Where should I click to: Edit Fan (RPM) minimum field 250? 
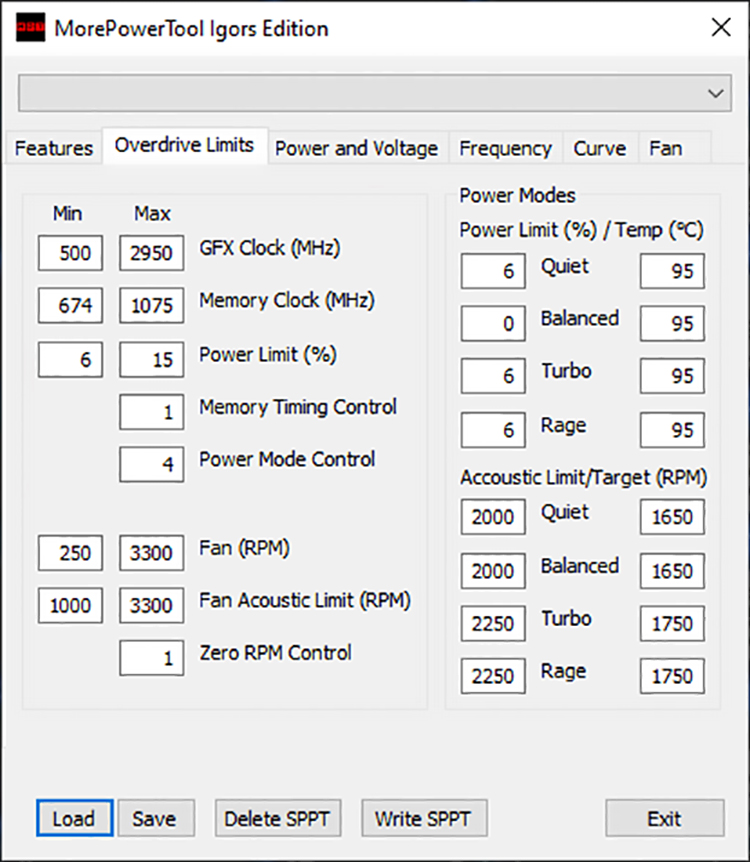point(70,552)
